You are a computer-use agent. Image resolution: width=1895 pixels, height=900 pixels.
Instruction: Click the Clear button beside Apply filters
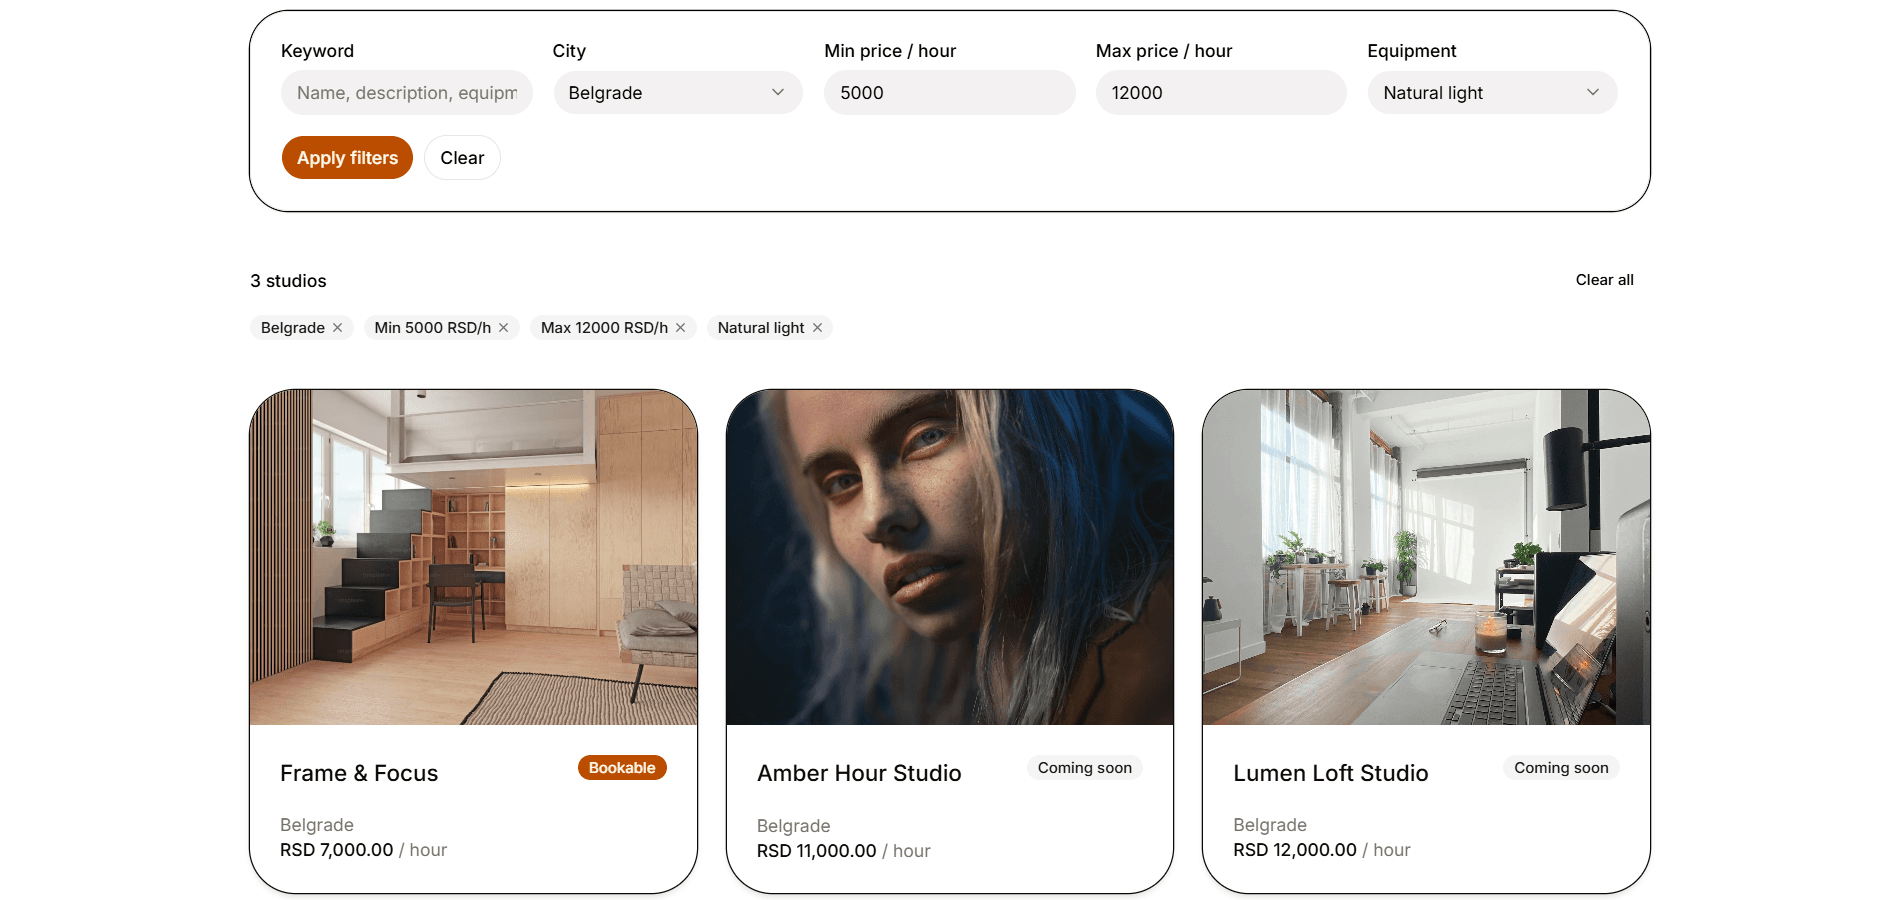(x=462, y=158)
